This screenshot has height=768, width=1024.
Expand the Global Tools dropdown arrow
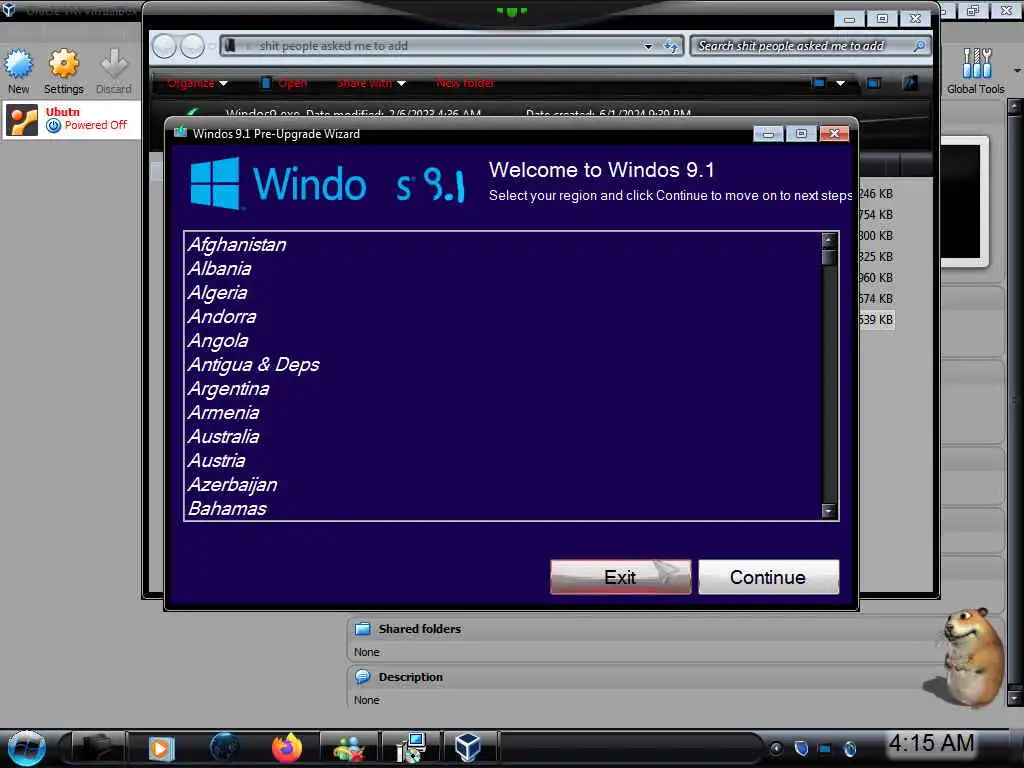tap(1017, 70)
